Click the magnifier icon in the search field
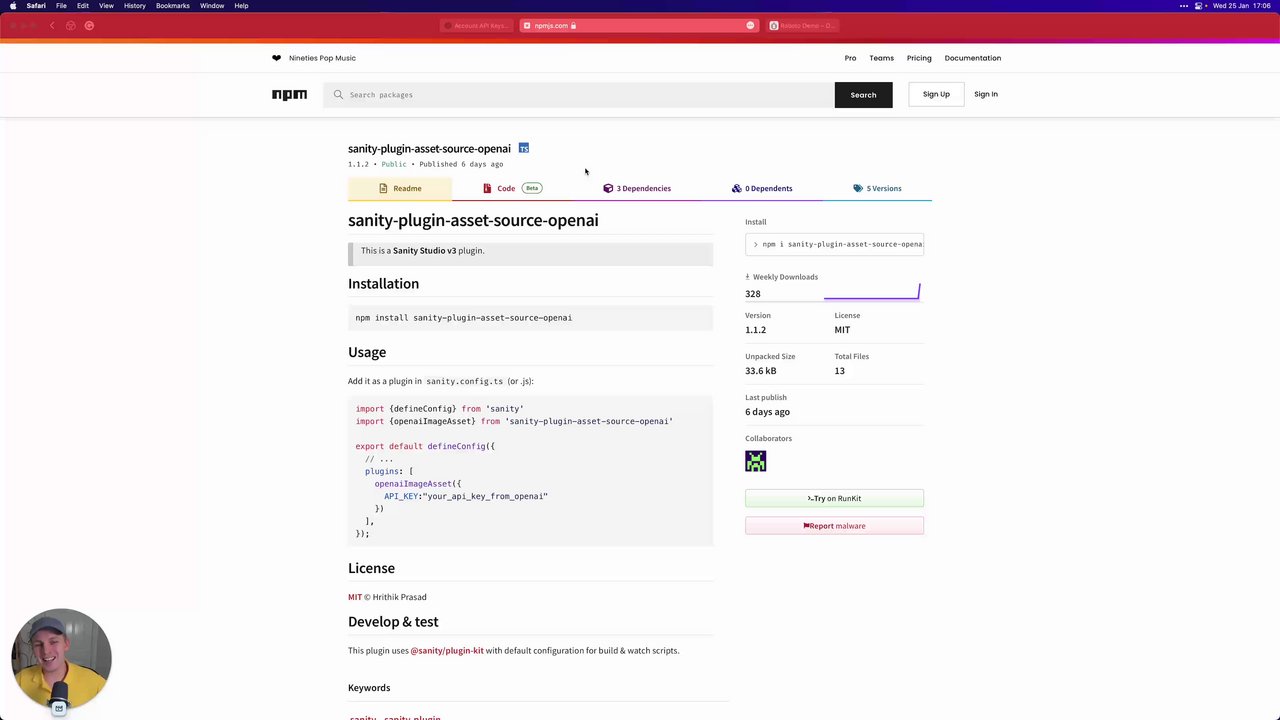Image resolution: width=1280 pixels, height=720 pixels. 338,95
